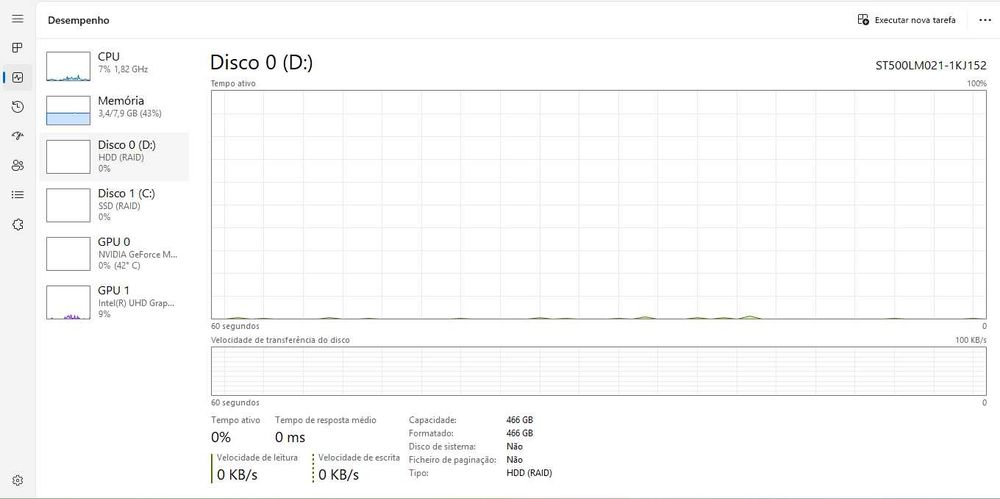Click the Executar nova tarefa button
Screen dimensions: 1000x499
coord(907,20)
